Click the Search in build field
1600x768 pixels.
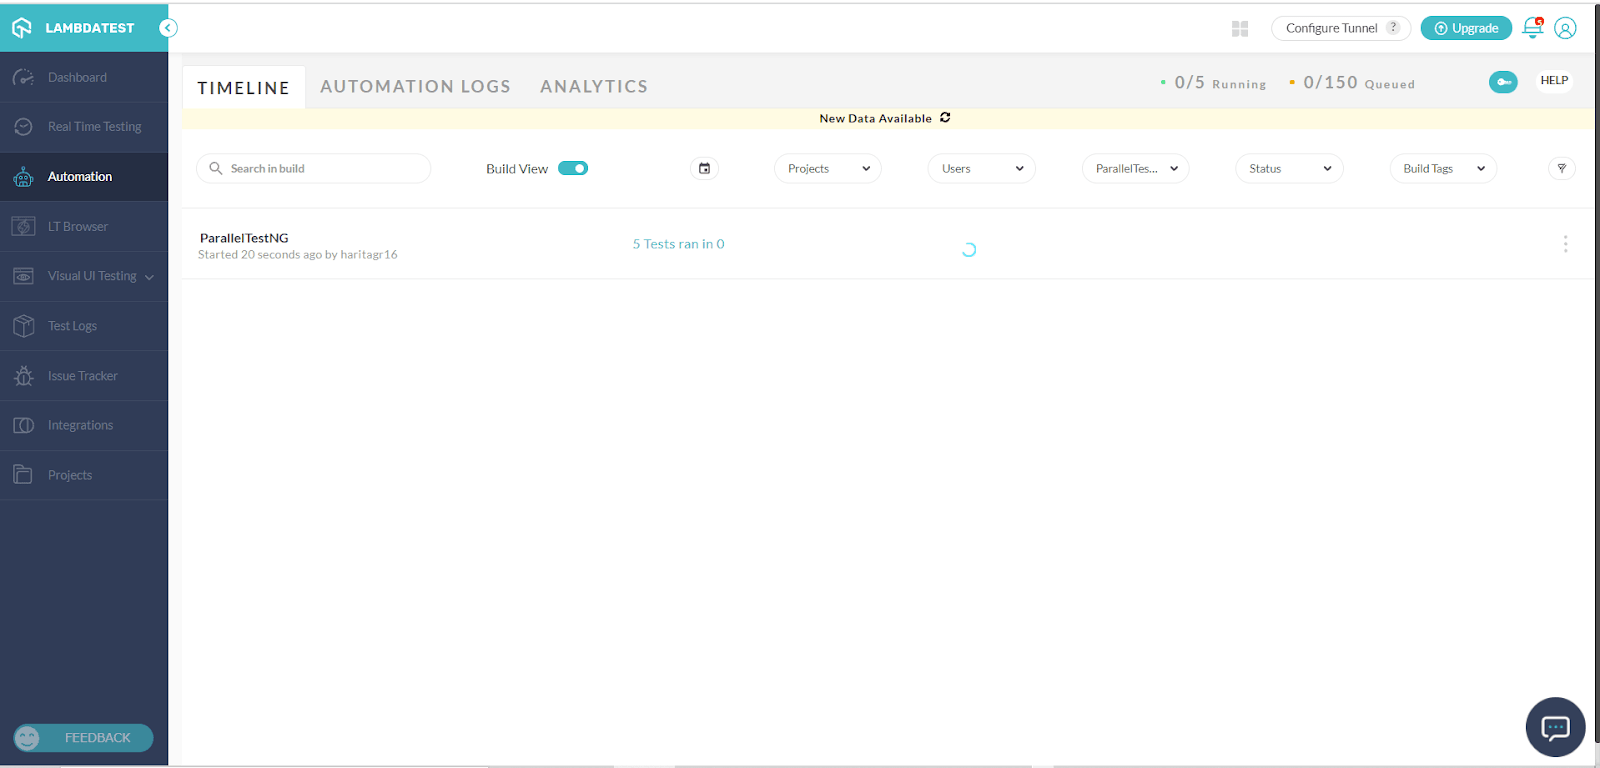(x=314, y=168)
